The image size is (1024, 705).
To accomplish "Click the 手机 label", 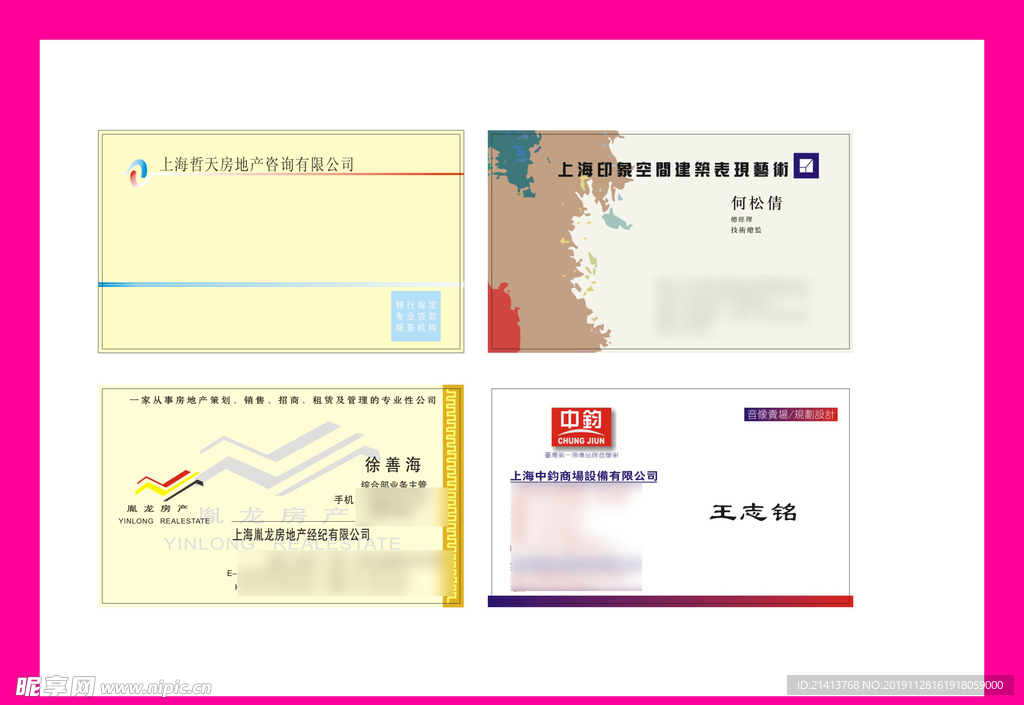I will click(x=344, y=500).
